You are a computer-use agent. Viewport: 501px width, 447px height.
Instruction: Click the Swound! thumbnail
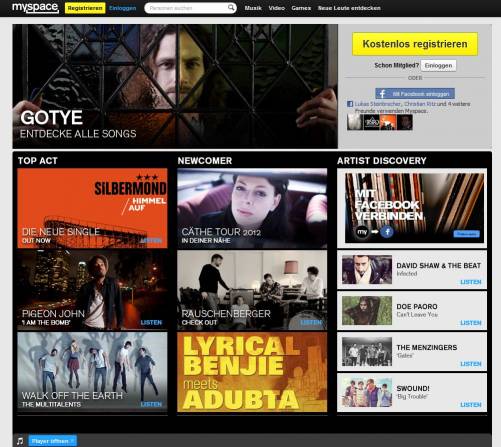coord(367,393)
